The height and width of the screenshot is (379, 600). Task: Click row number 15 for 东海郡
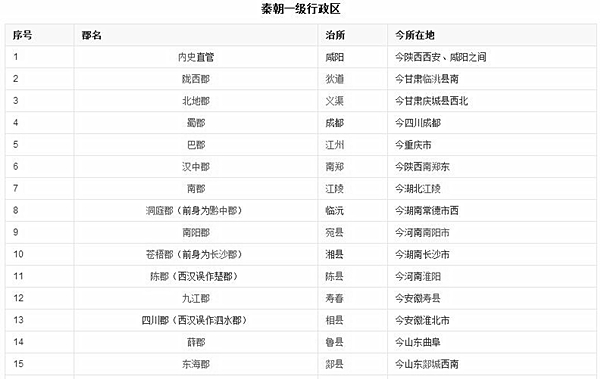[x=18, y=364]
